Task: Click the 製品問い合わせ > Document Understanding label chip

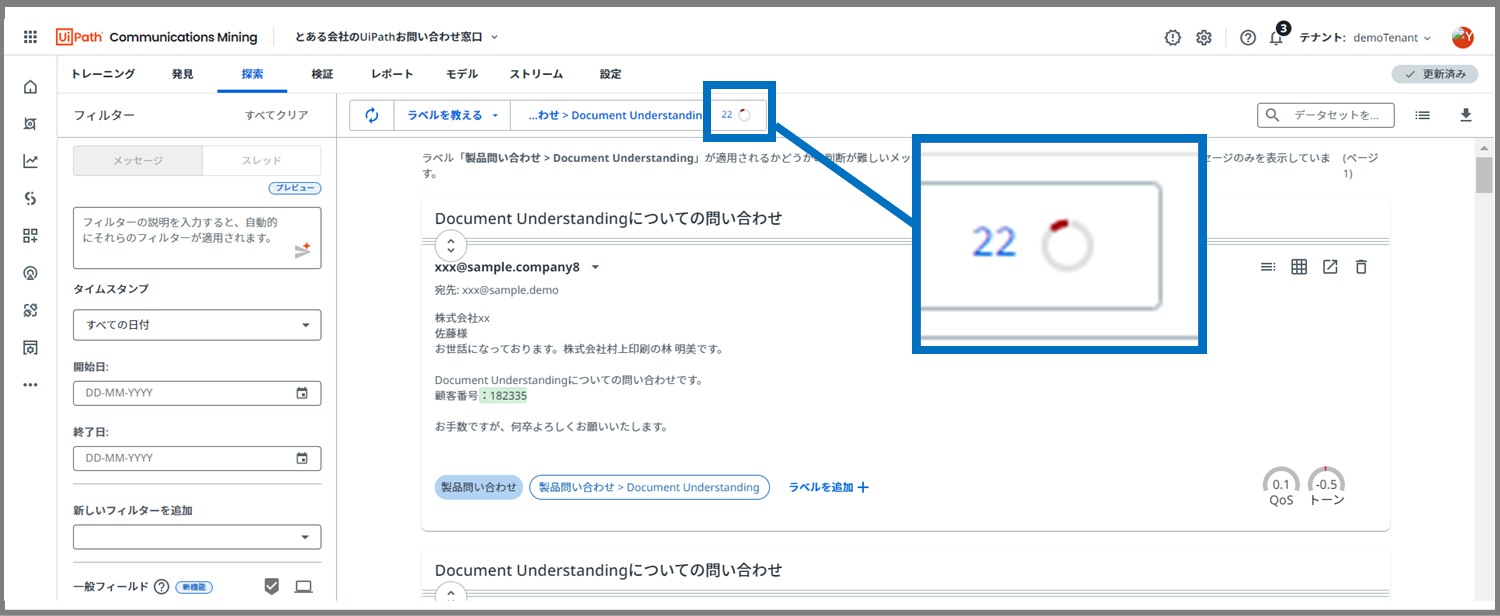Action: (x=649, y=487)
